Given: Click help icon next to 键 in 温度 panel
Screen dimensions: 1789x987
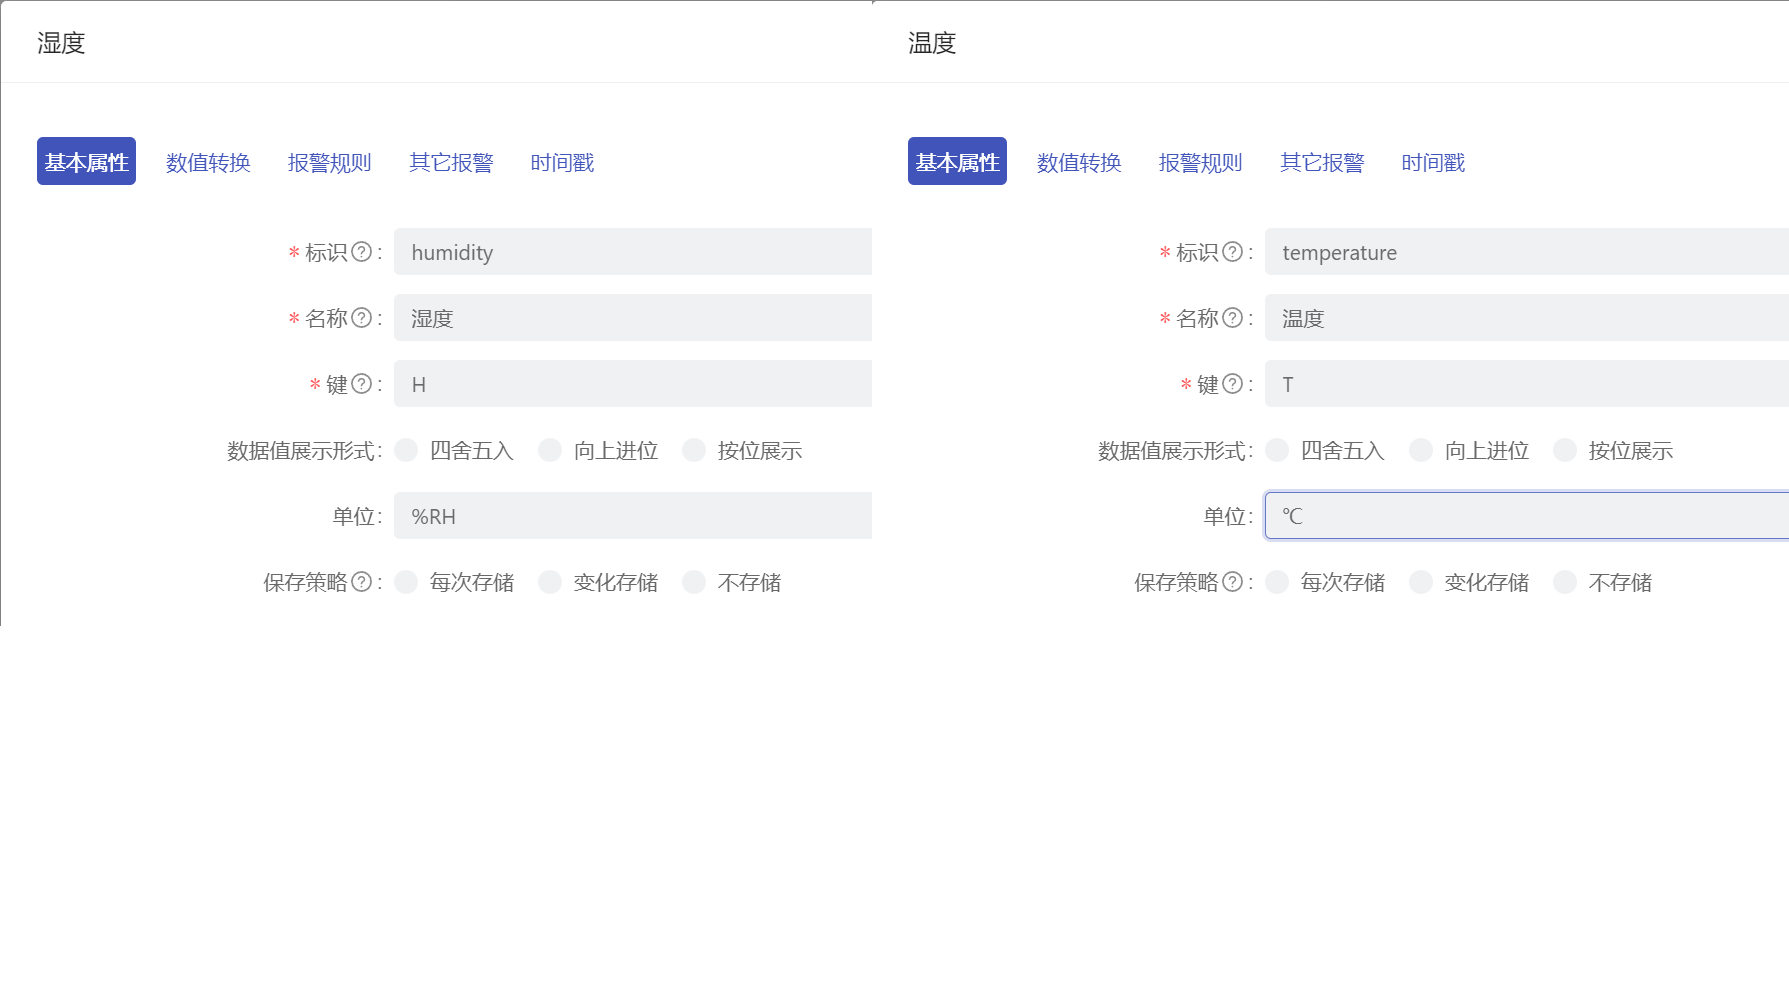Looking at the screenshot, I should point(1233,384).
